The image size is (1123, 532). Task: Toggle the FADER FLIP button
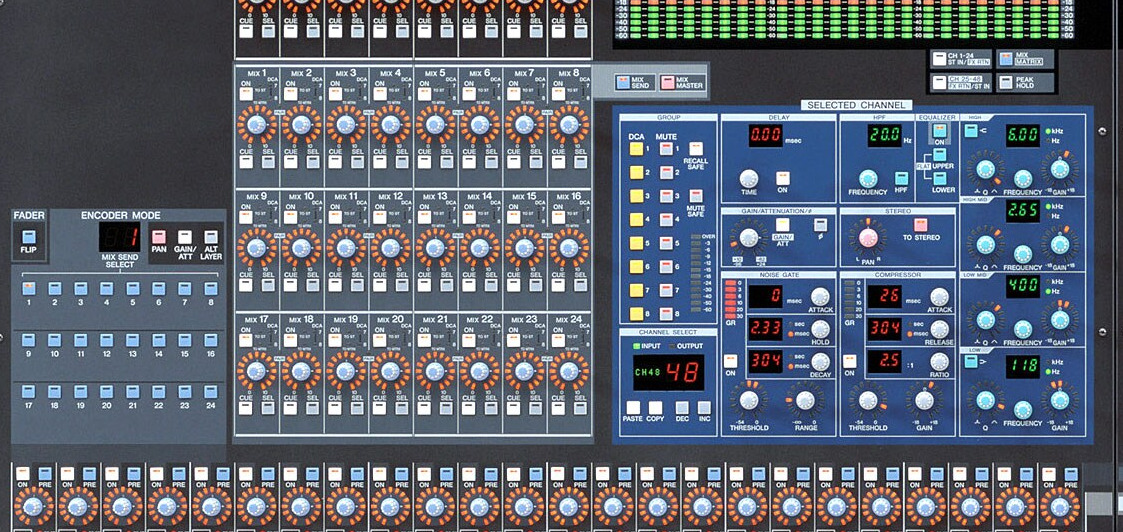click(29, 237)
